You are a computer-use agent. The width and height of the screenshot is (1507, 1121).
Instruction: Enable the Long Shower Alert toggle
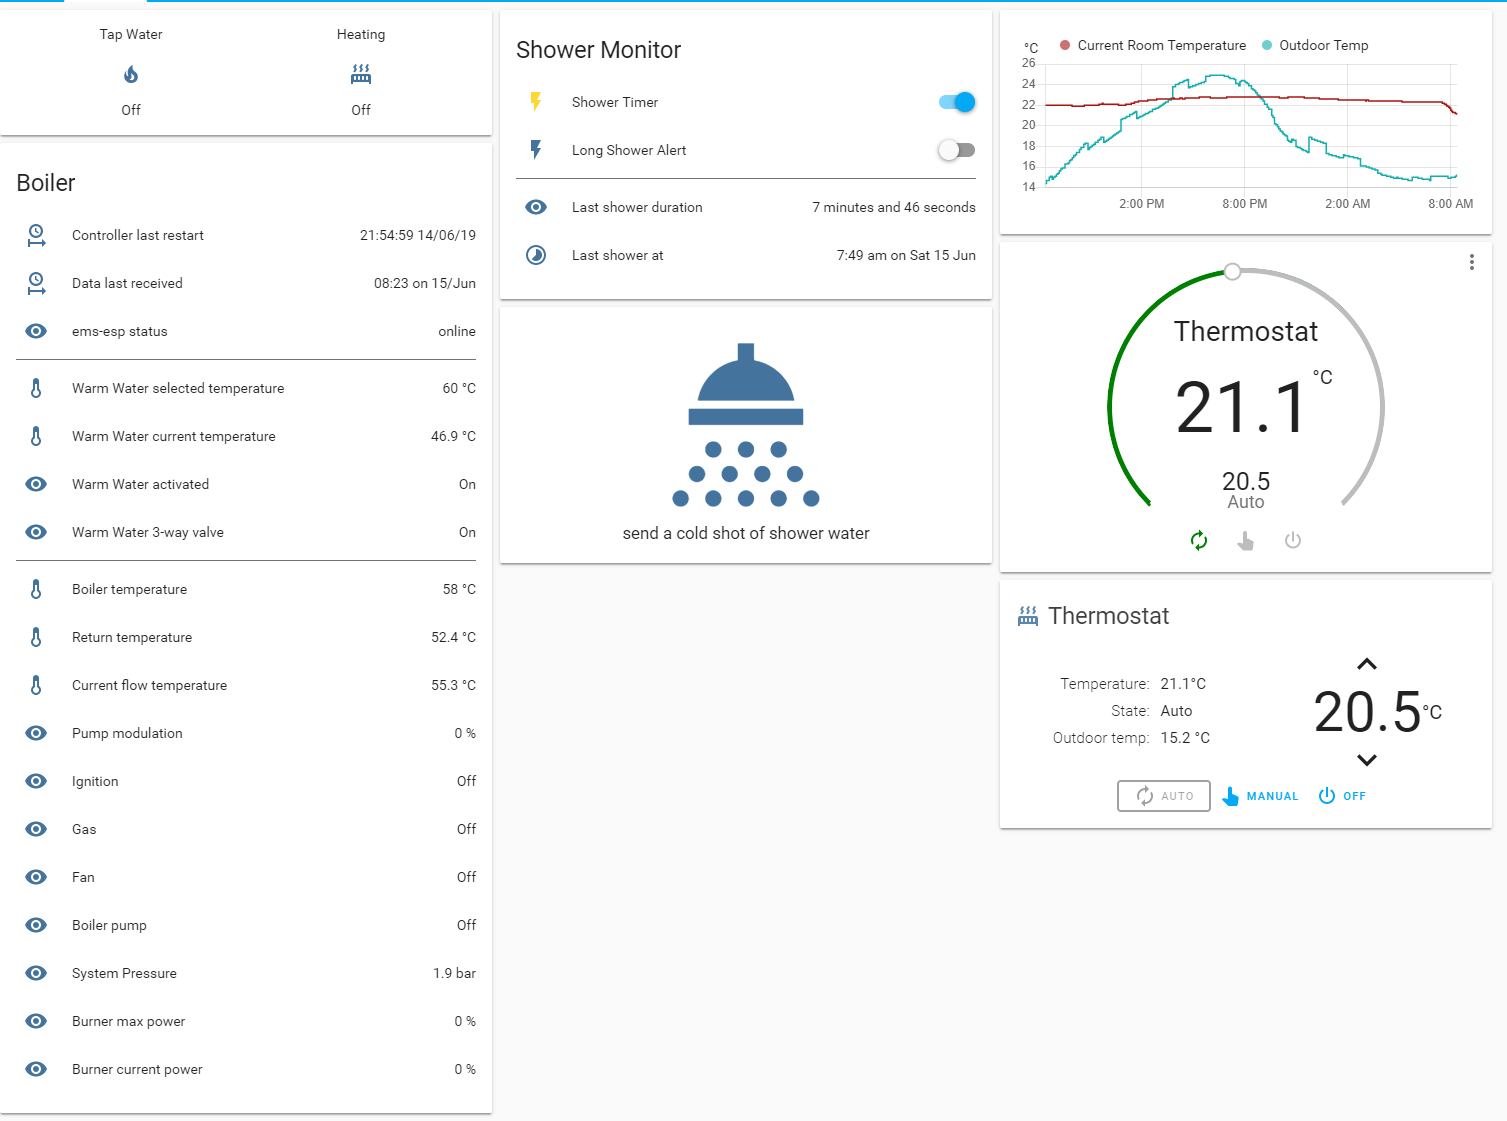click(957, 150)
